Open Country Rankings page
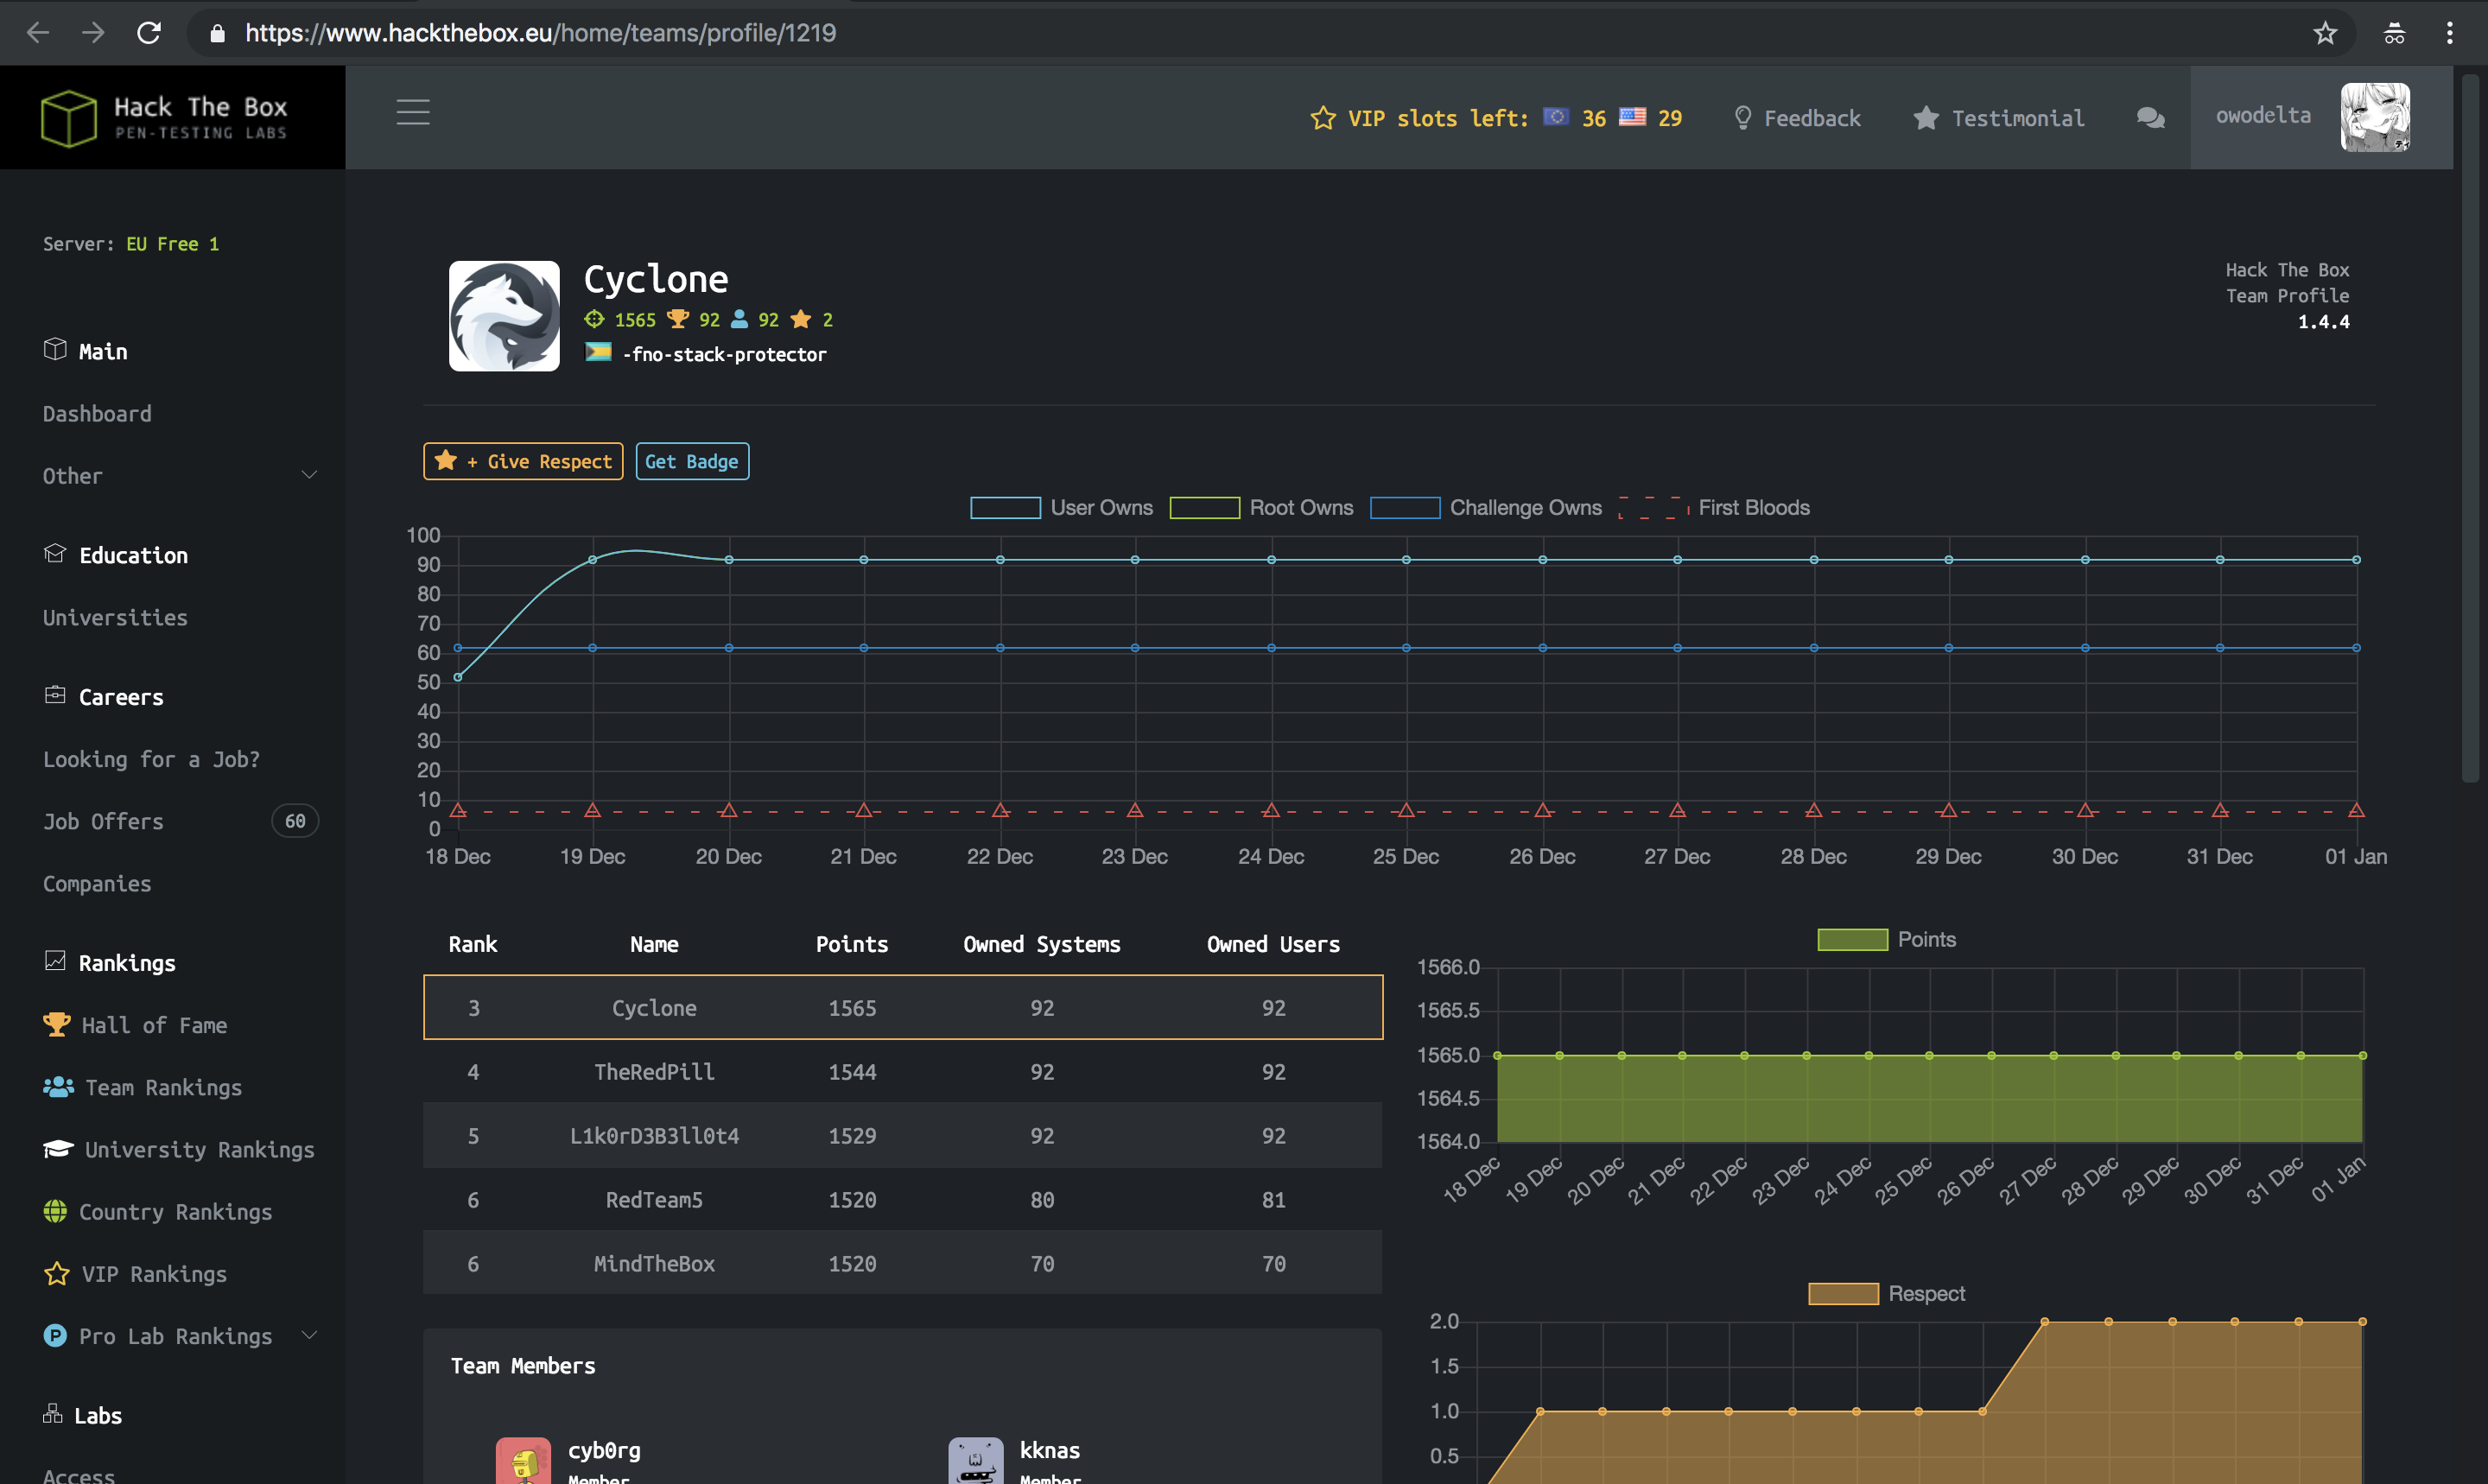 tap(175, 1211)
